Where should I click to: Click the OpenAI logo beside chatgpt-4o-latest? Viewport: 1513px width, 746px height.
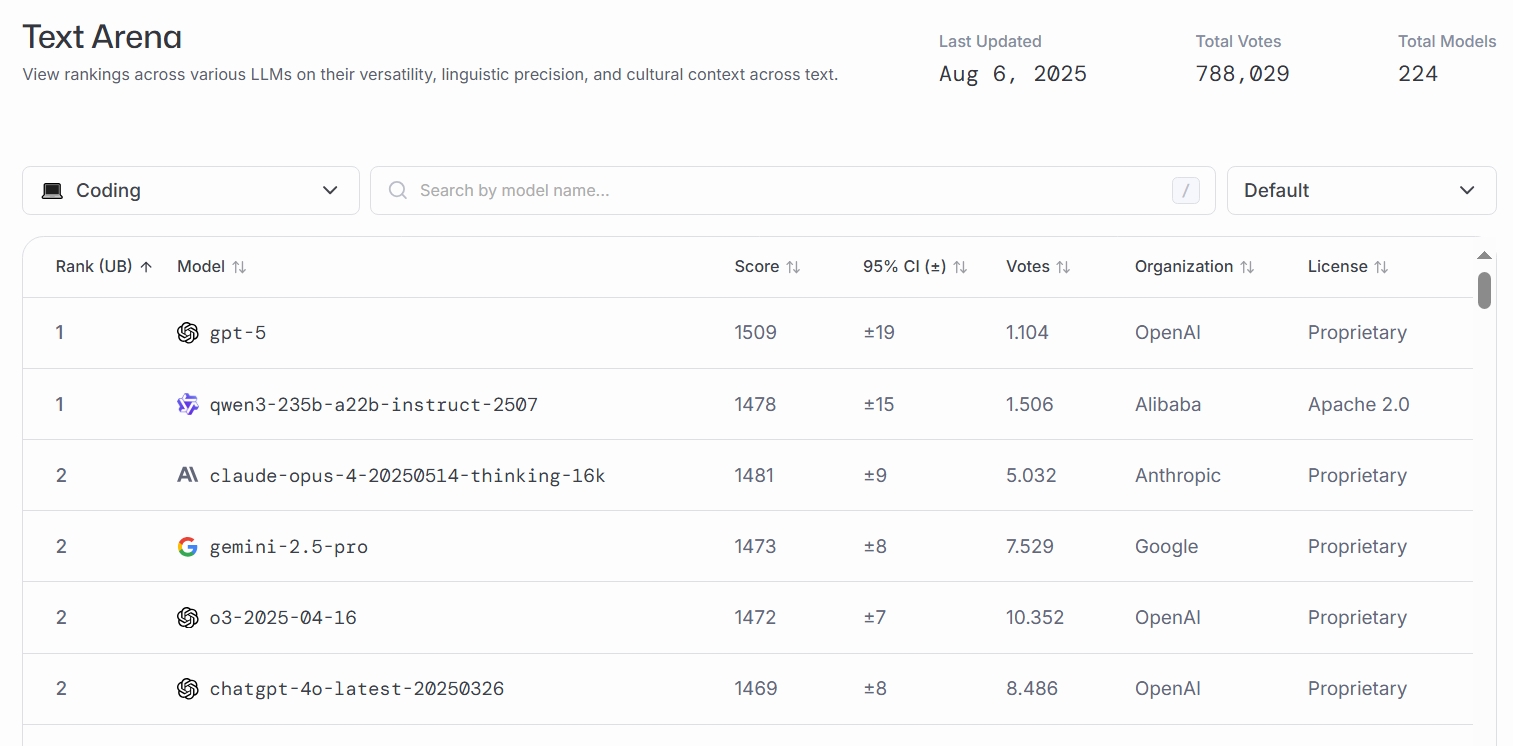pyautogui.click(x=187, y=689)
